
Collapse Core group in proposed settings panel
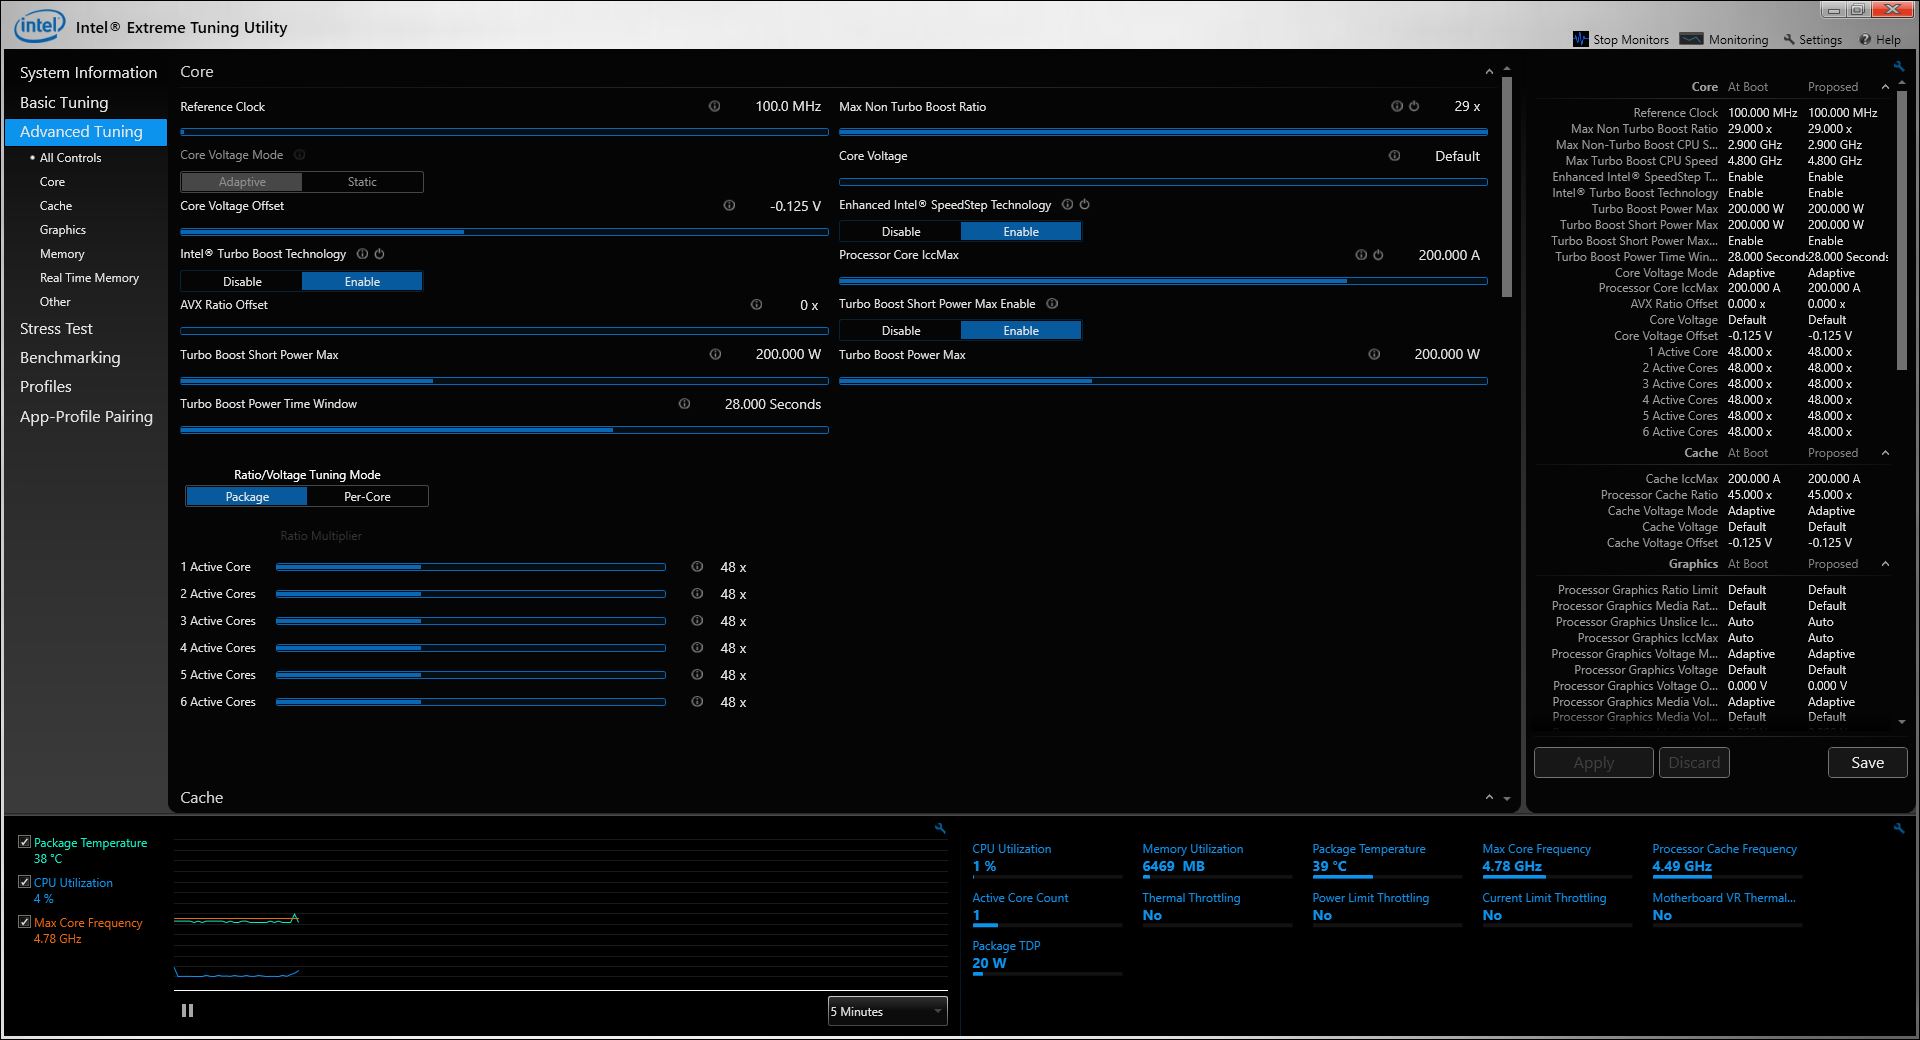point(1885,87)
